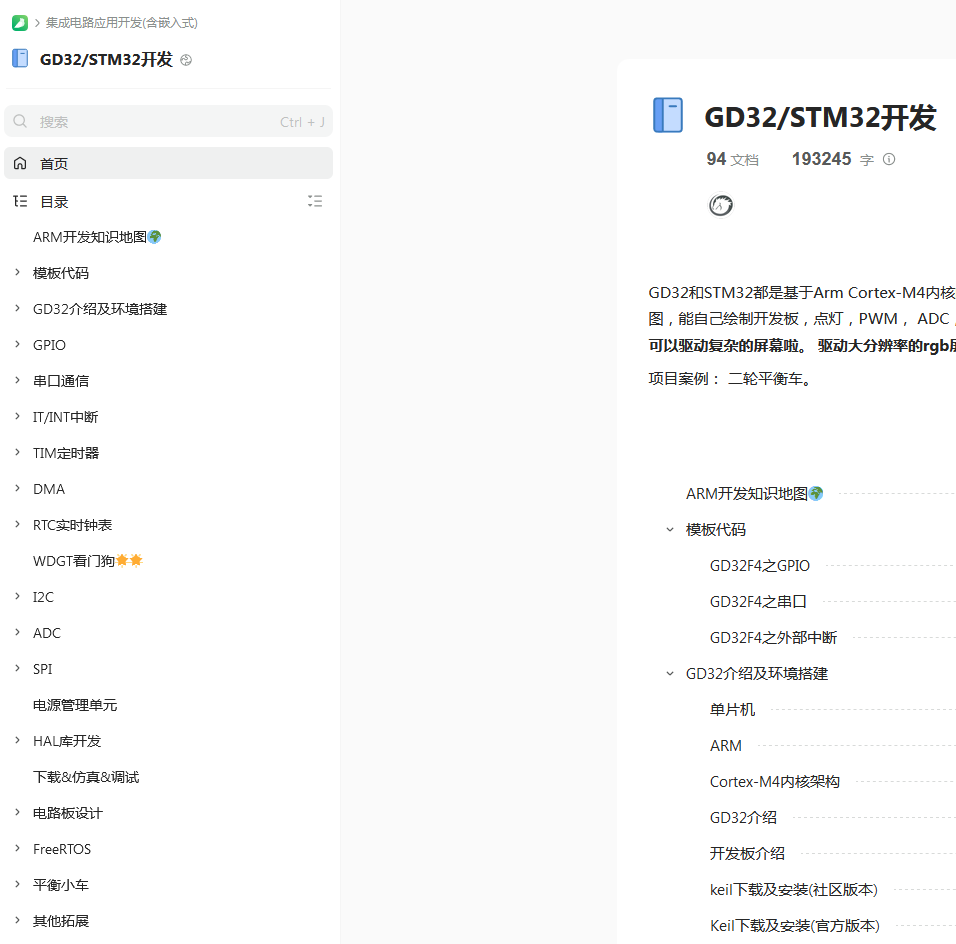Click the permission icon next to sidebar title
The height and width of the screenshot is (944, 956).
[x=186, y=60]
